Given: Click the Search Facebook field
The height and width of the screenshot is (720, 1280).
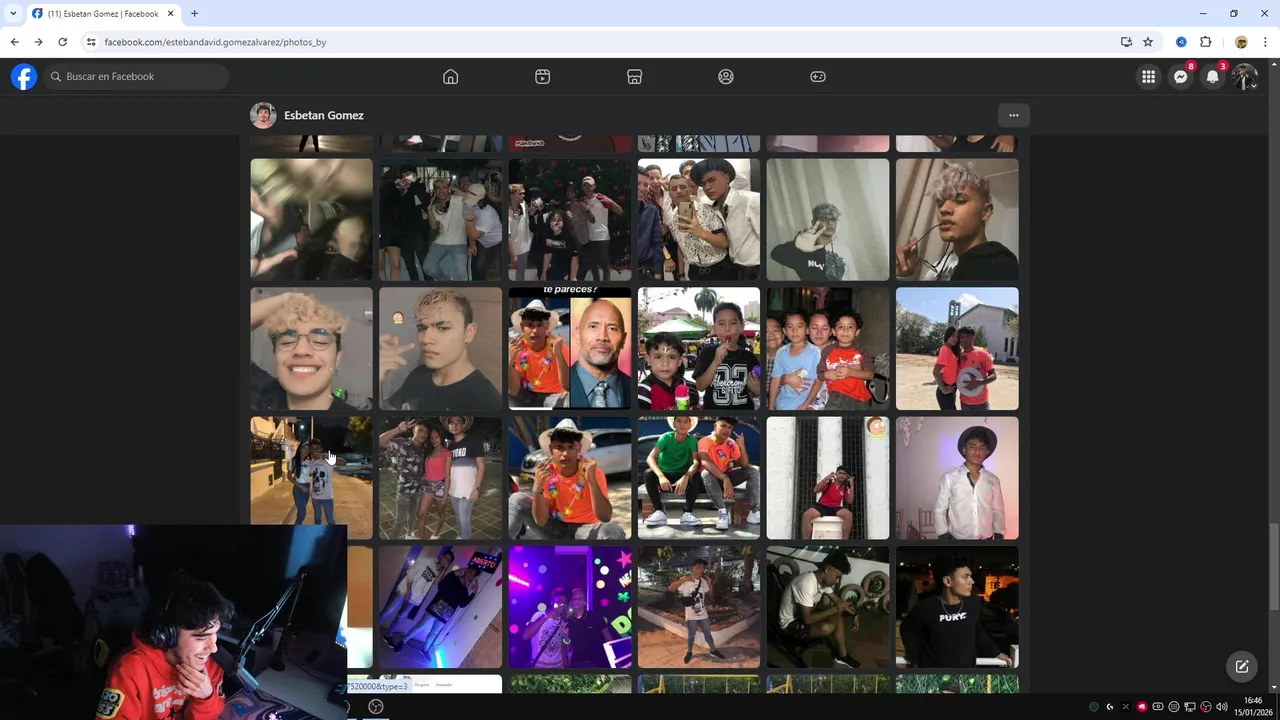Looking at the screenshot, I should click(x=136, y=76).
